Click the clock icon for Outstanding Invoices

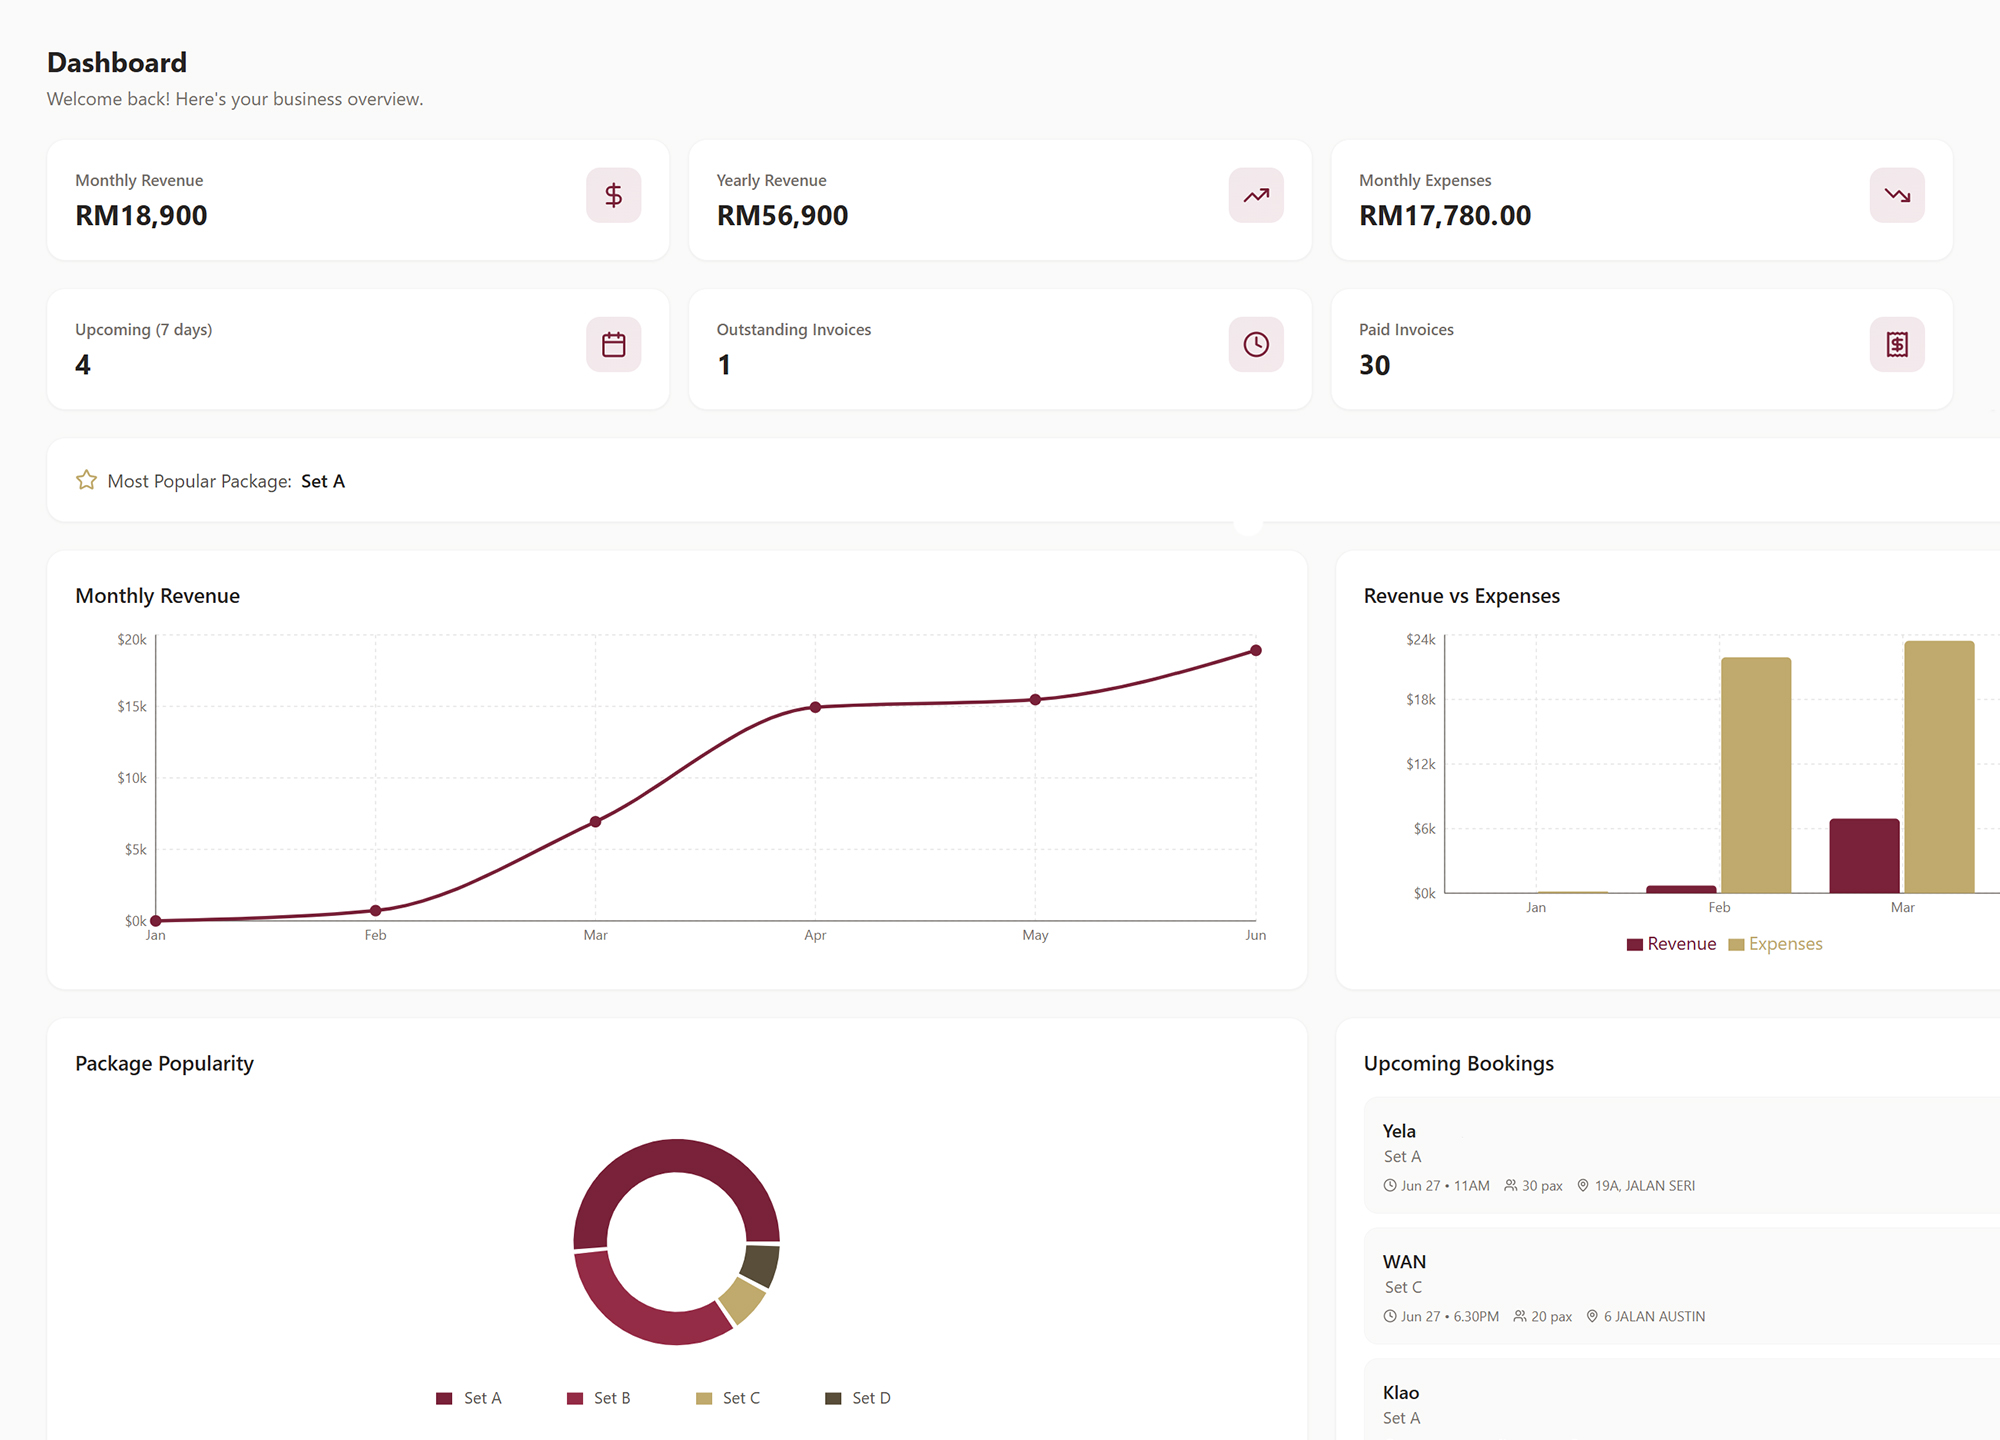(1256, 344)
